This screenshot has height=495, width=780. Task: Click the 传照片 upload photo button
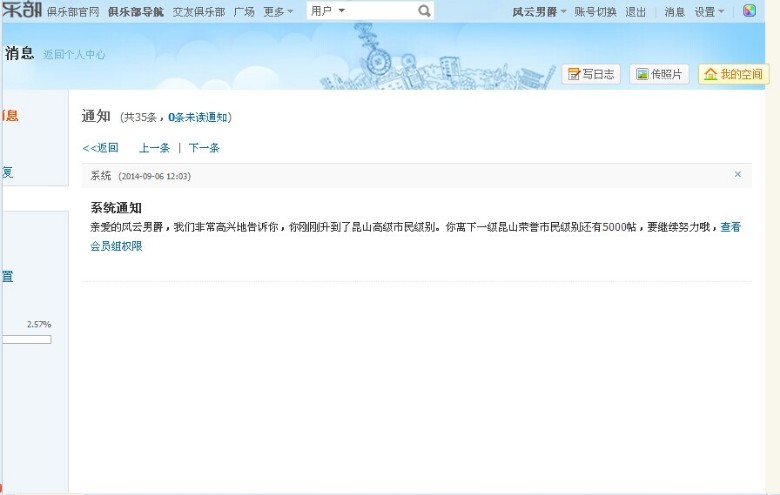pyautogui.click(x=659, y=74)
